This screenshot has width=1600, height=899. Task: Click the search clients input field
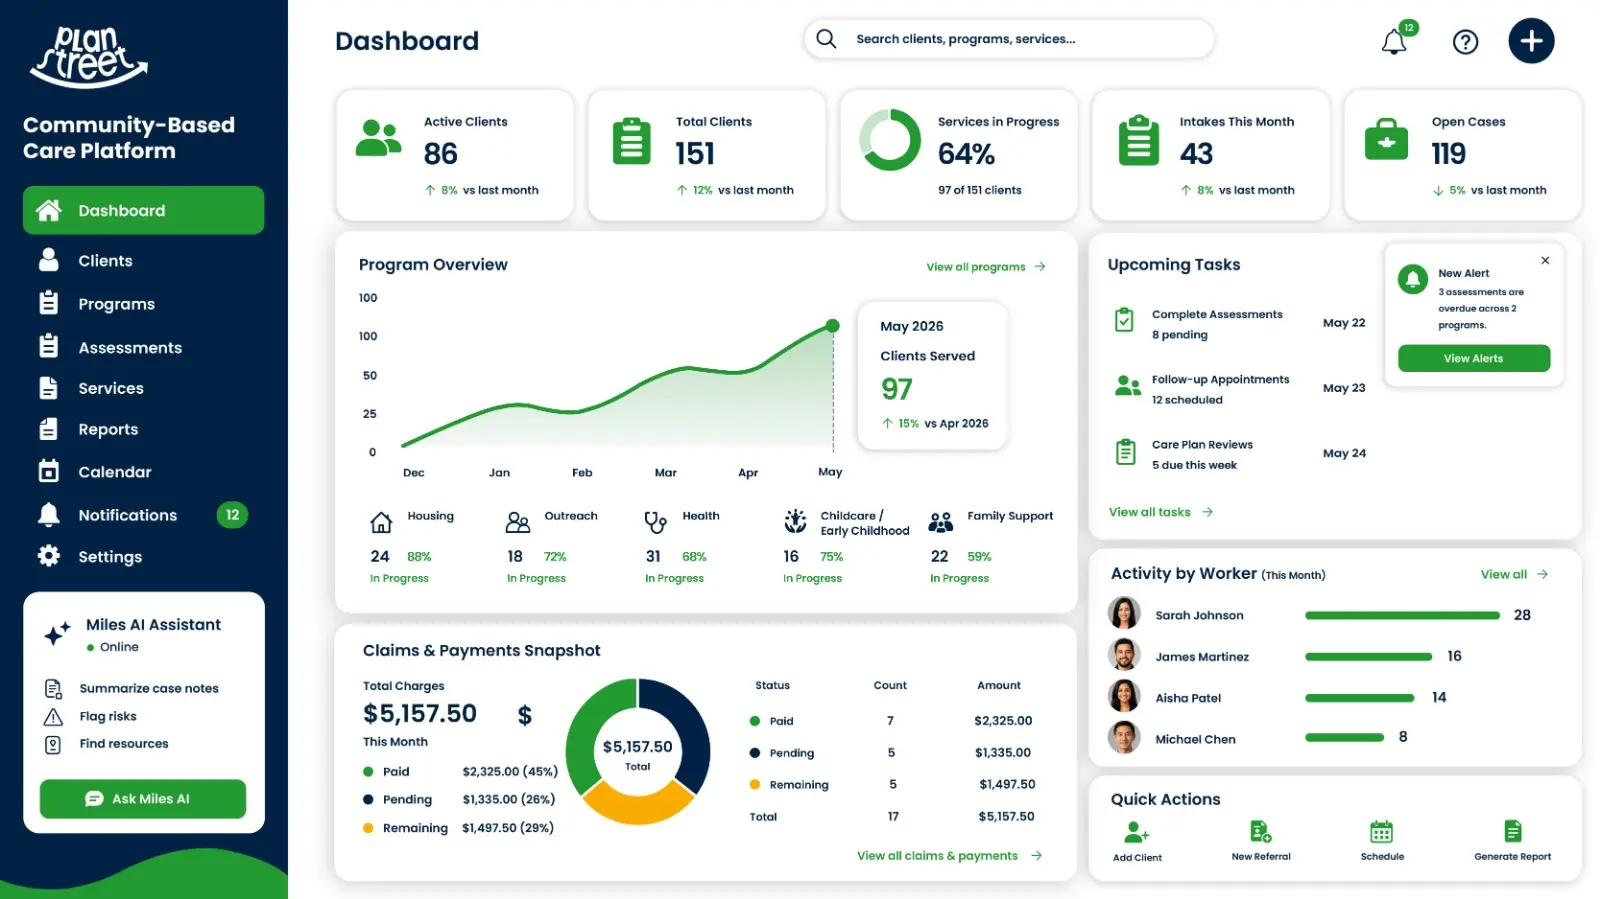pos(1009,39)
